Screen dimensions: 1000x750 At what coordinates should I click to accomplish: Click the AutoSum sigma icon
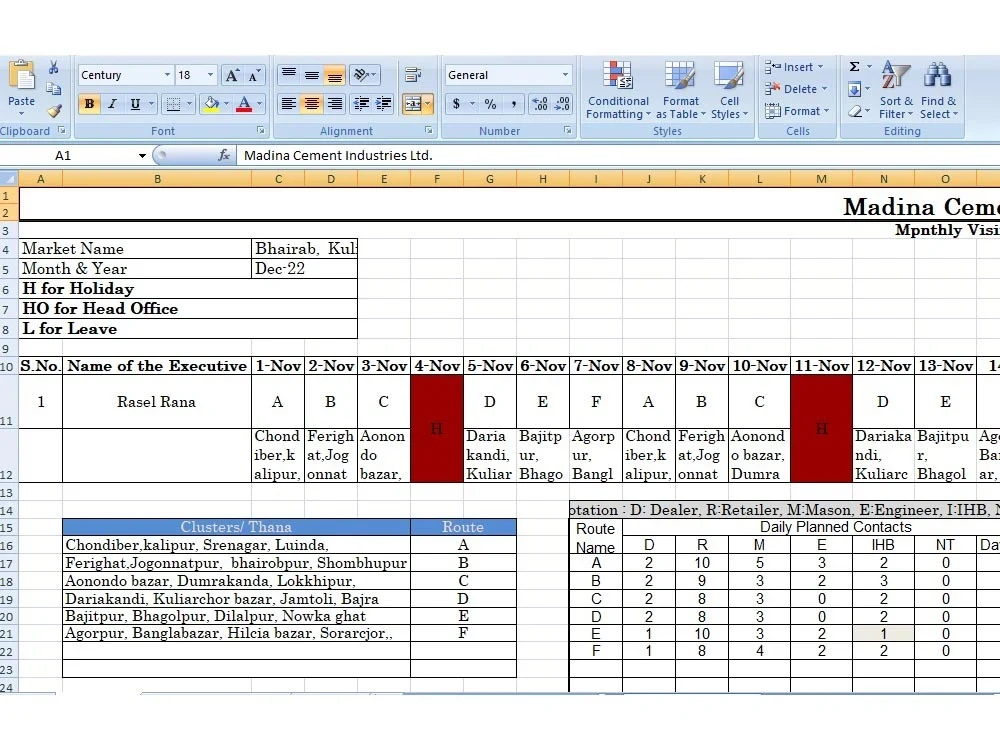point(855,67)
